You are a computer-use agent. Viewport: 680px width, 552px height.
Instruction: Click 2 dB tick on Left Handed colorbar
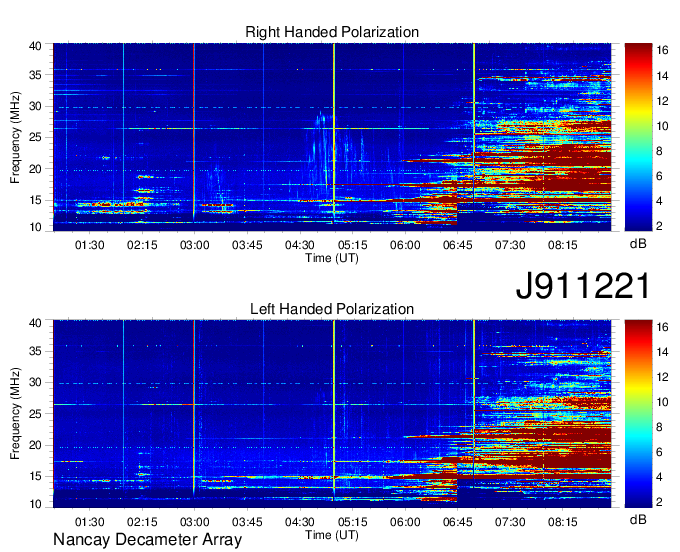click(x=659, y=502)
